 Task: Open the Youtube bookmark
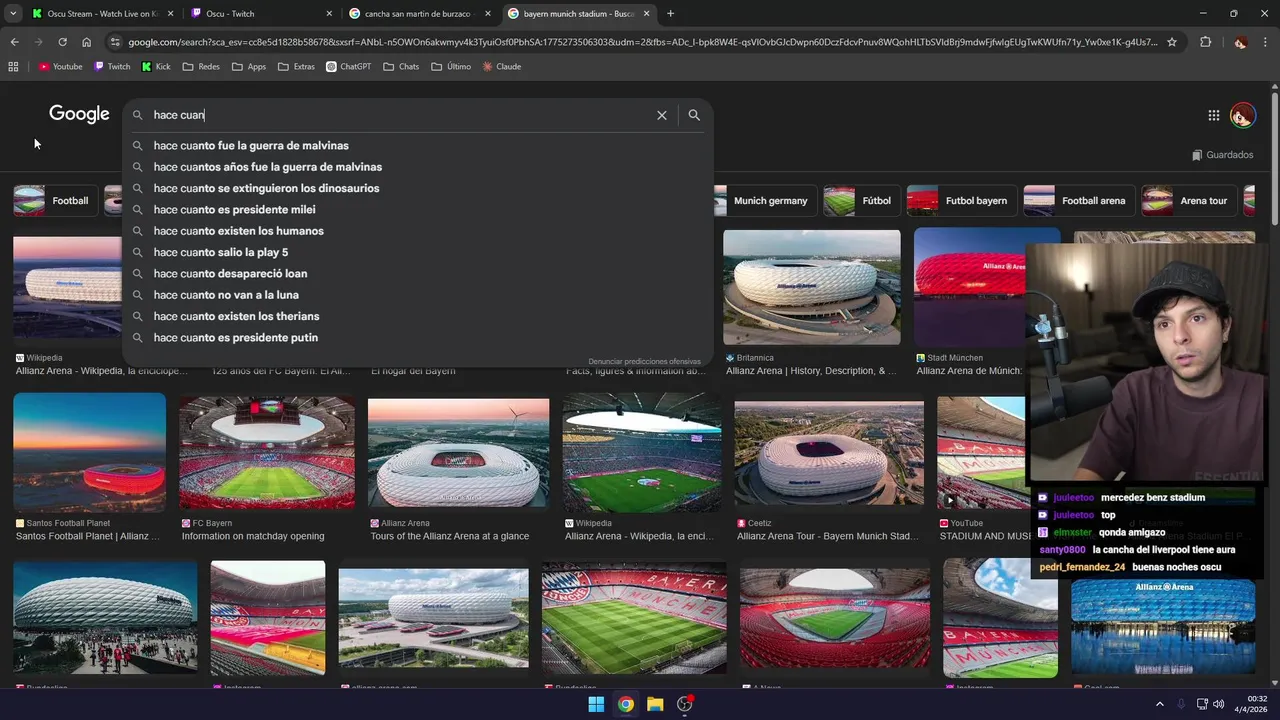pos(60,66)
